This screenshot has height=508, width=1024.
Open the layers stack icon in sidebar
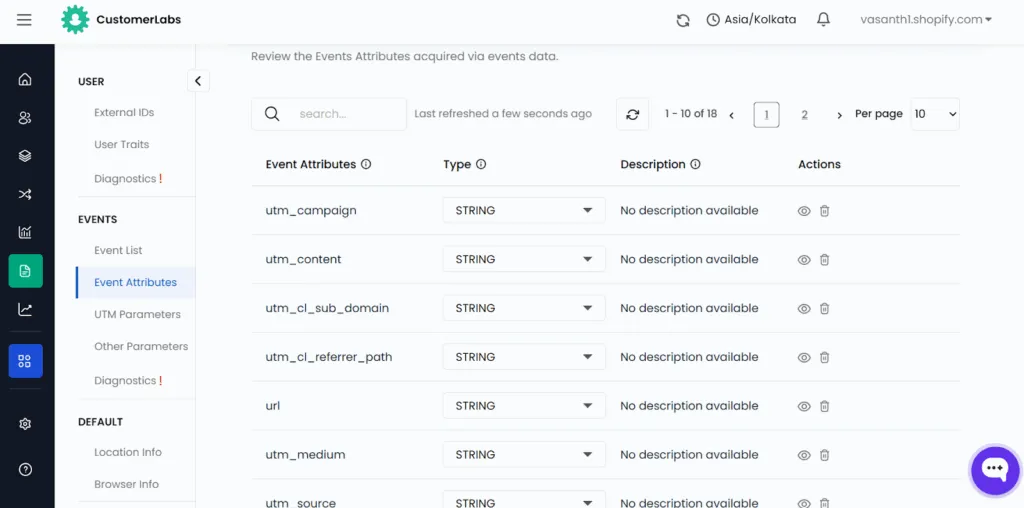(x=25, y=156)
